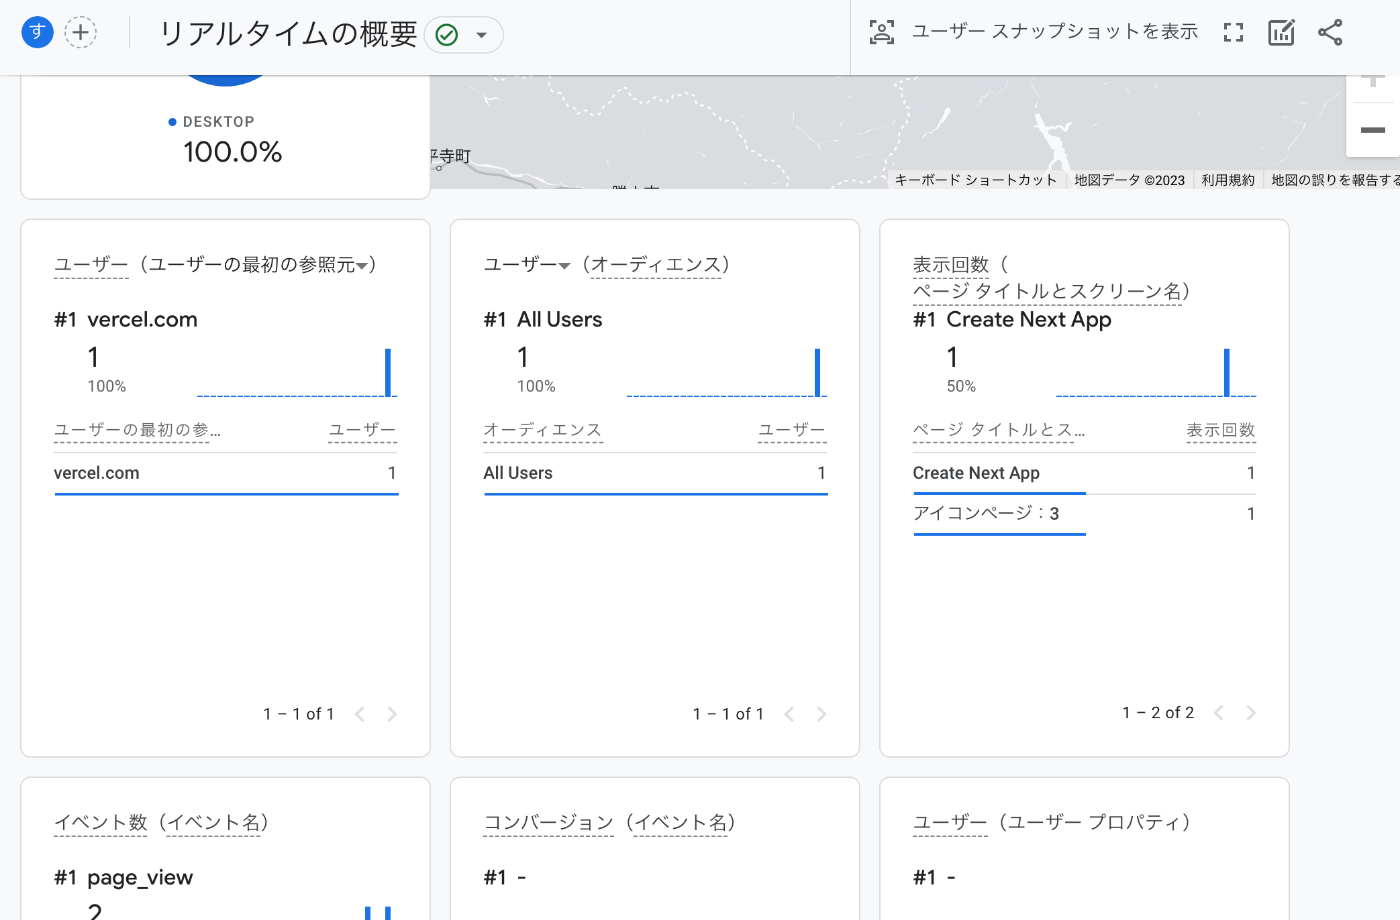Go to previous page in All Users card
The height and width of the screenshot is (920, 1400).
pyautogui.click(x=789, y=714)
